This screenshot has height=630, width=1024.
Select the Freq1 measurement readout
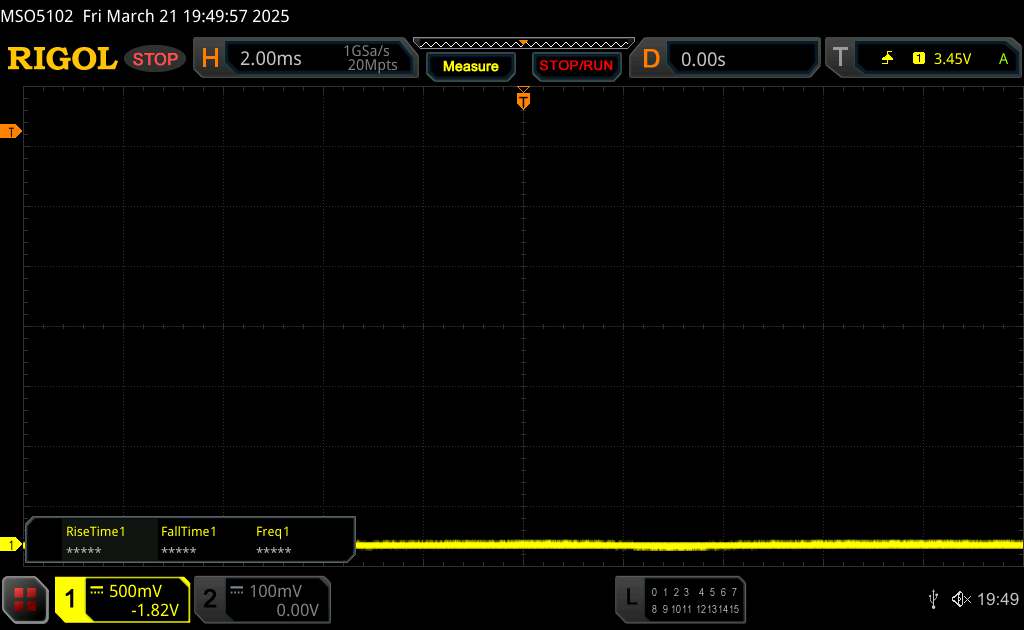pos(273,541)
